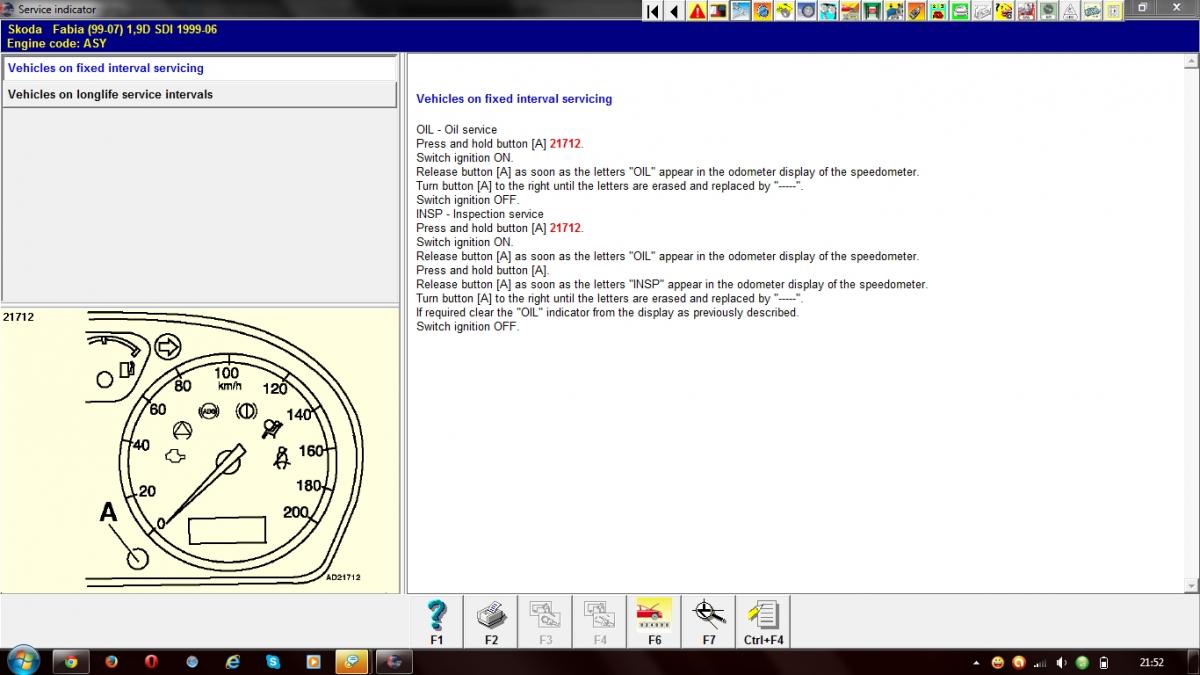Open the grey triangle toolbar icon
Image resolution: width=1200 pixels, height=675 pixels.
(x=1070, y=11)
